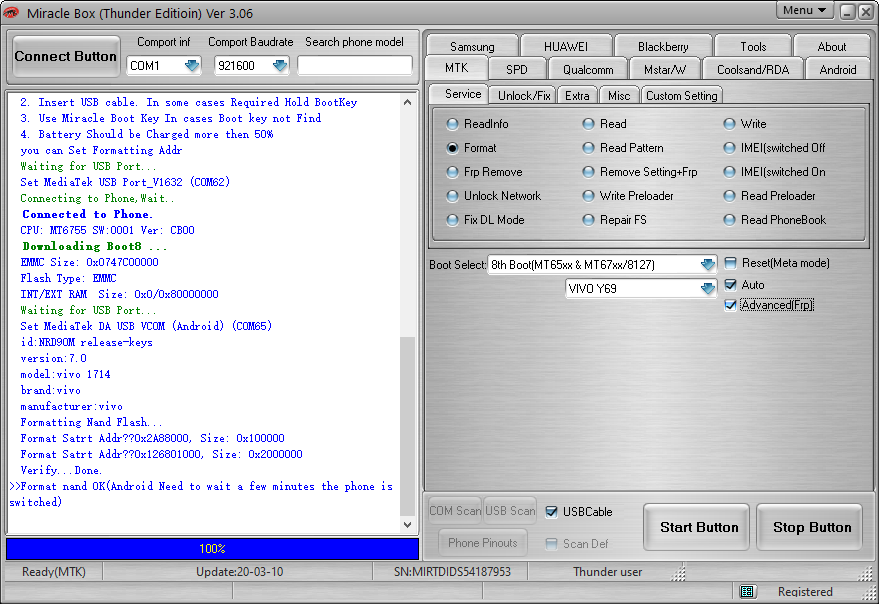Click the Ready(MTK) status bar entry

click(54, 571)
